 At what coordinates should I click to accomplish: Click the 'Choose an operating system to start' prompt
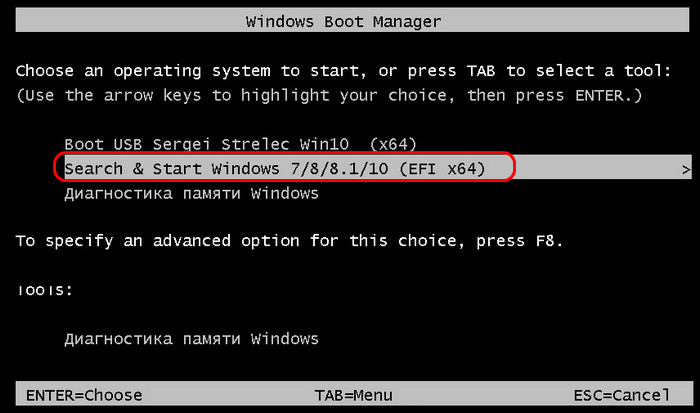(191, 71)
